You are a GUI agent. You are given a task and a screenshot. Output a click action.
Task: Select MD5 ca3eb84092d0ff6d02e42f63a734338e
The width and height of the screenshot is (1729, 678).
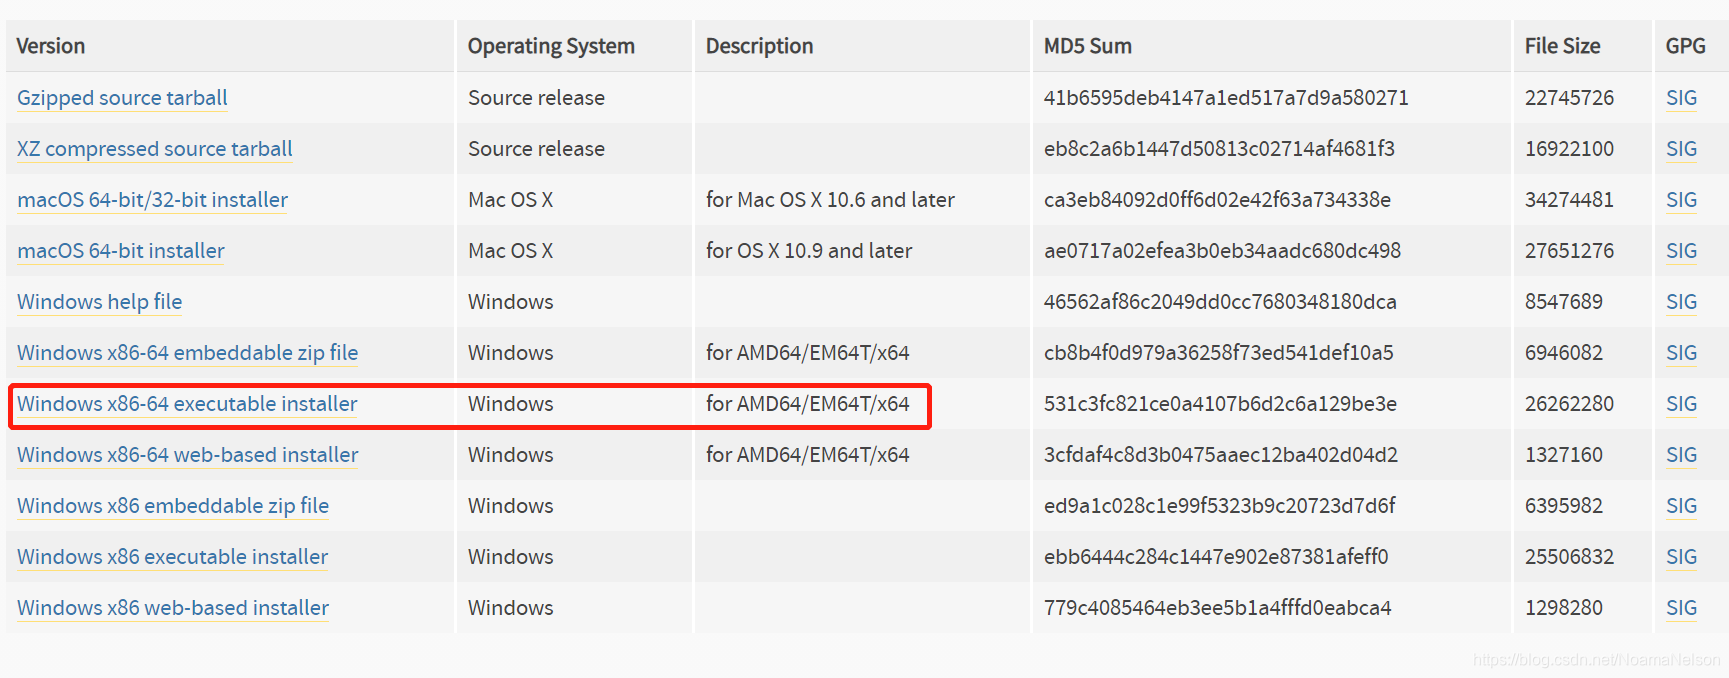(x=1217, y=200)
